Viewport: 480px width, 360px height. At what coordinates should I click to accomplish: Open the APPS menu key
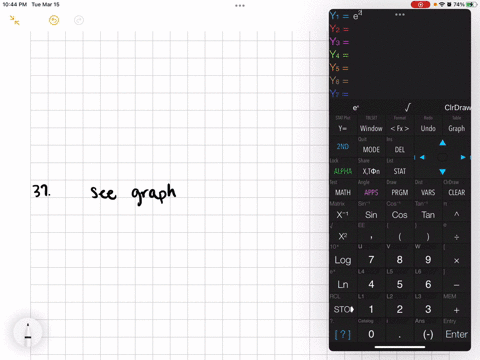tap(371, 193)
